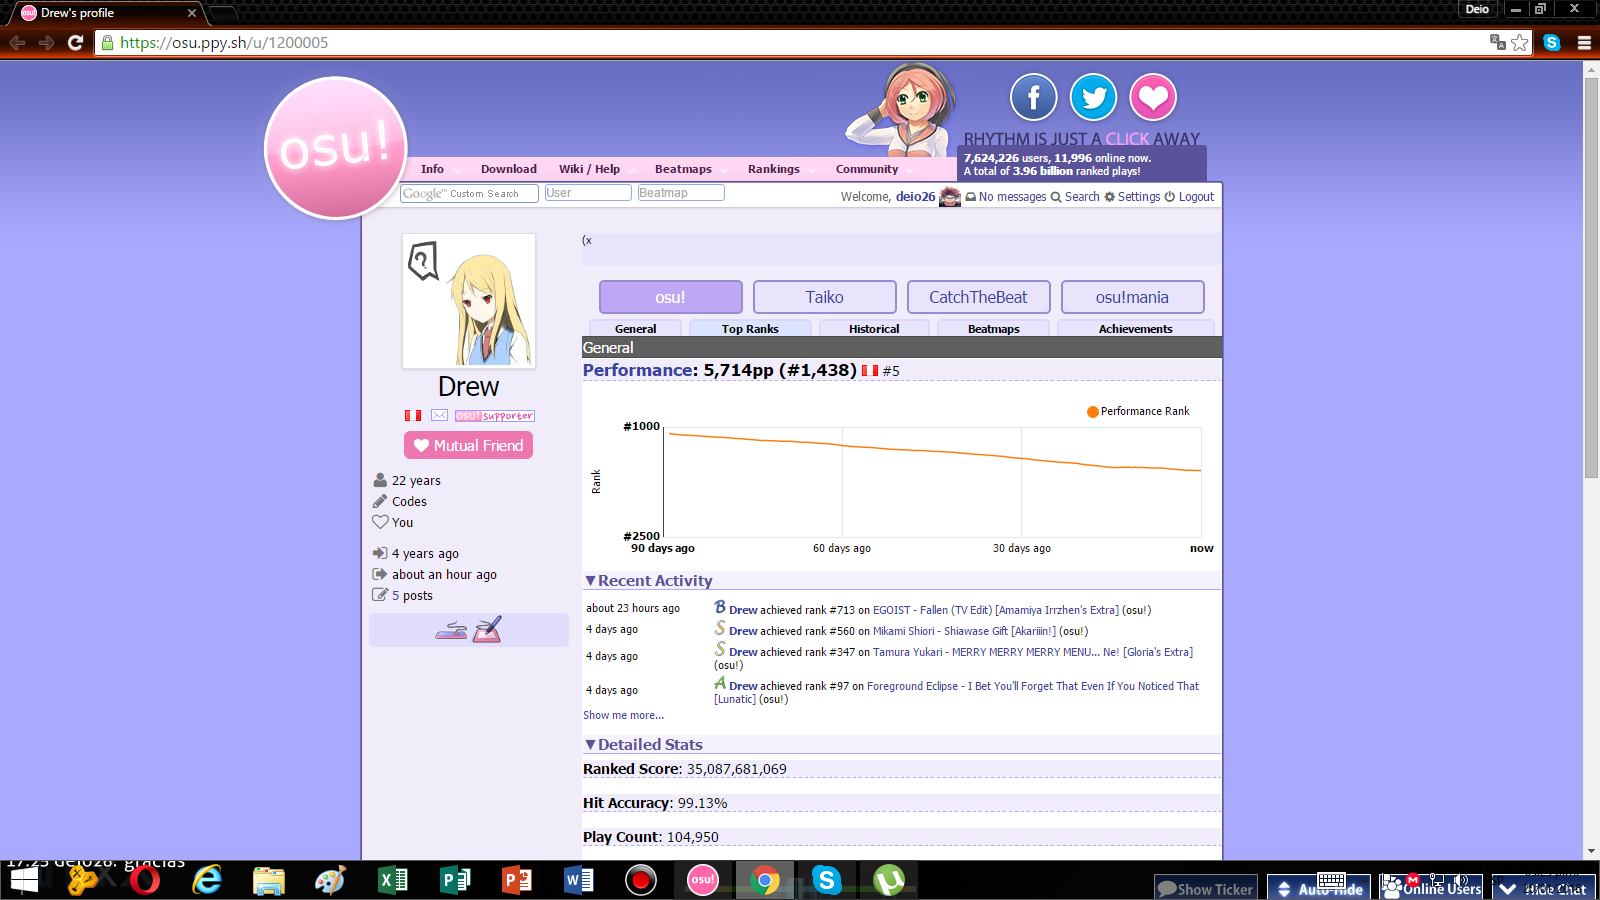1600x900 pixels.
Task: Open the Rankings menu item
Action: 774,169
